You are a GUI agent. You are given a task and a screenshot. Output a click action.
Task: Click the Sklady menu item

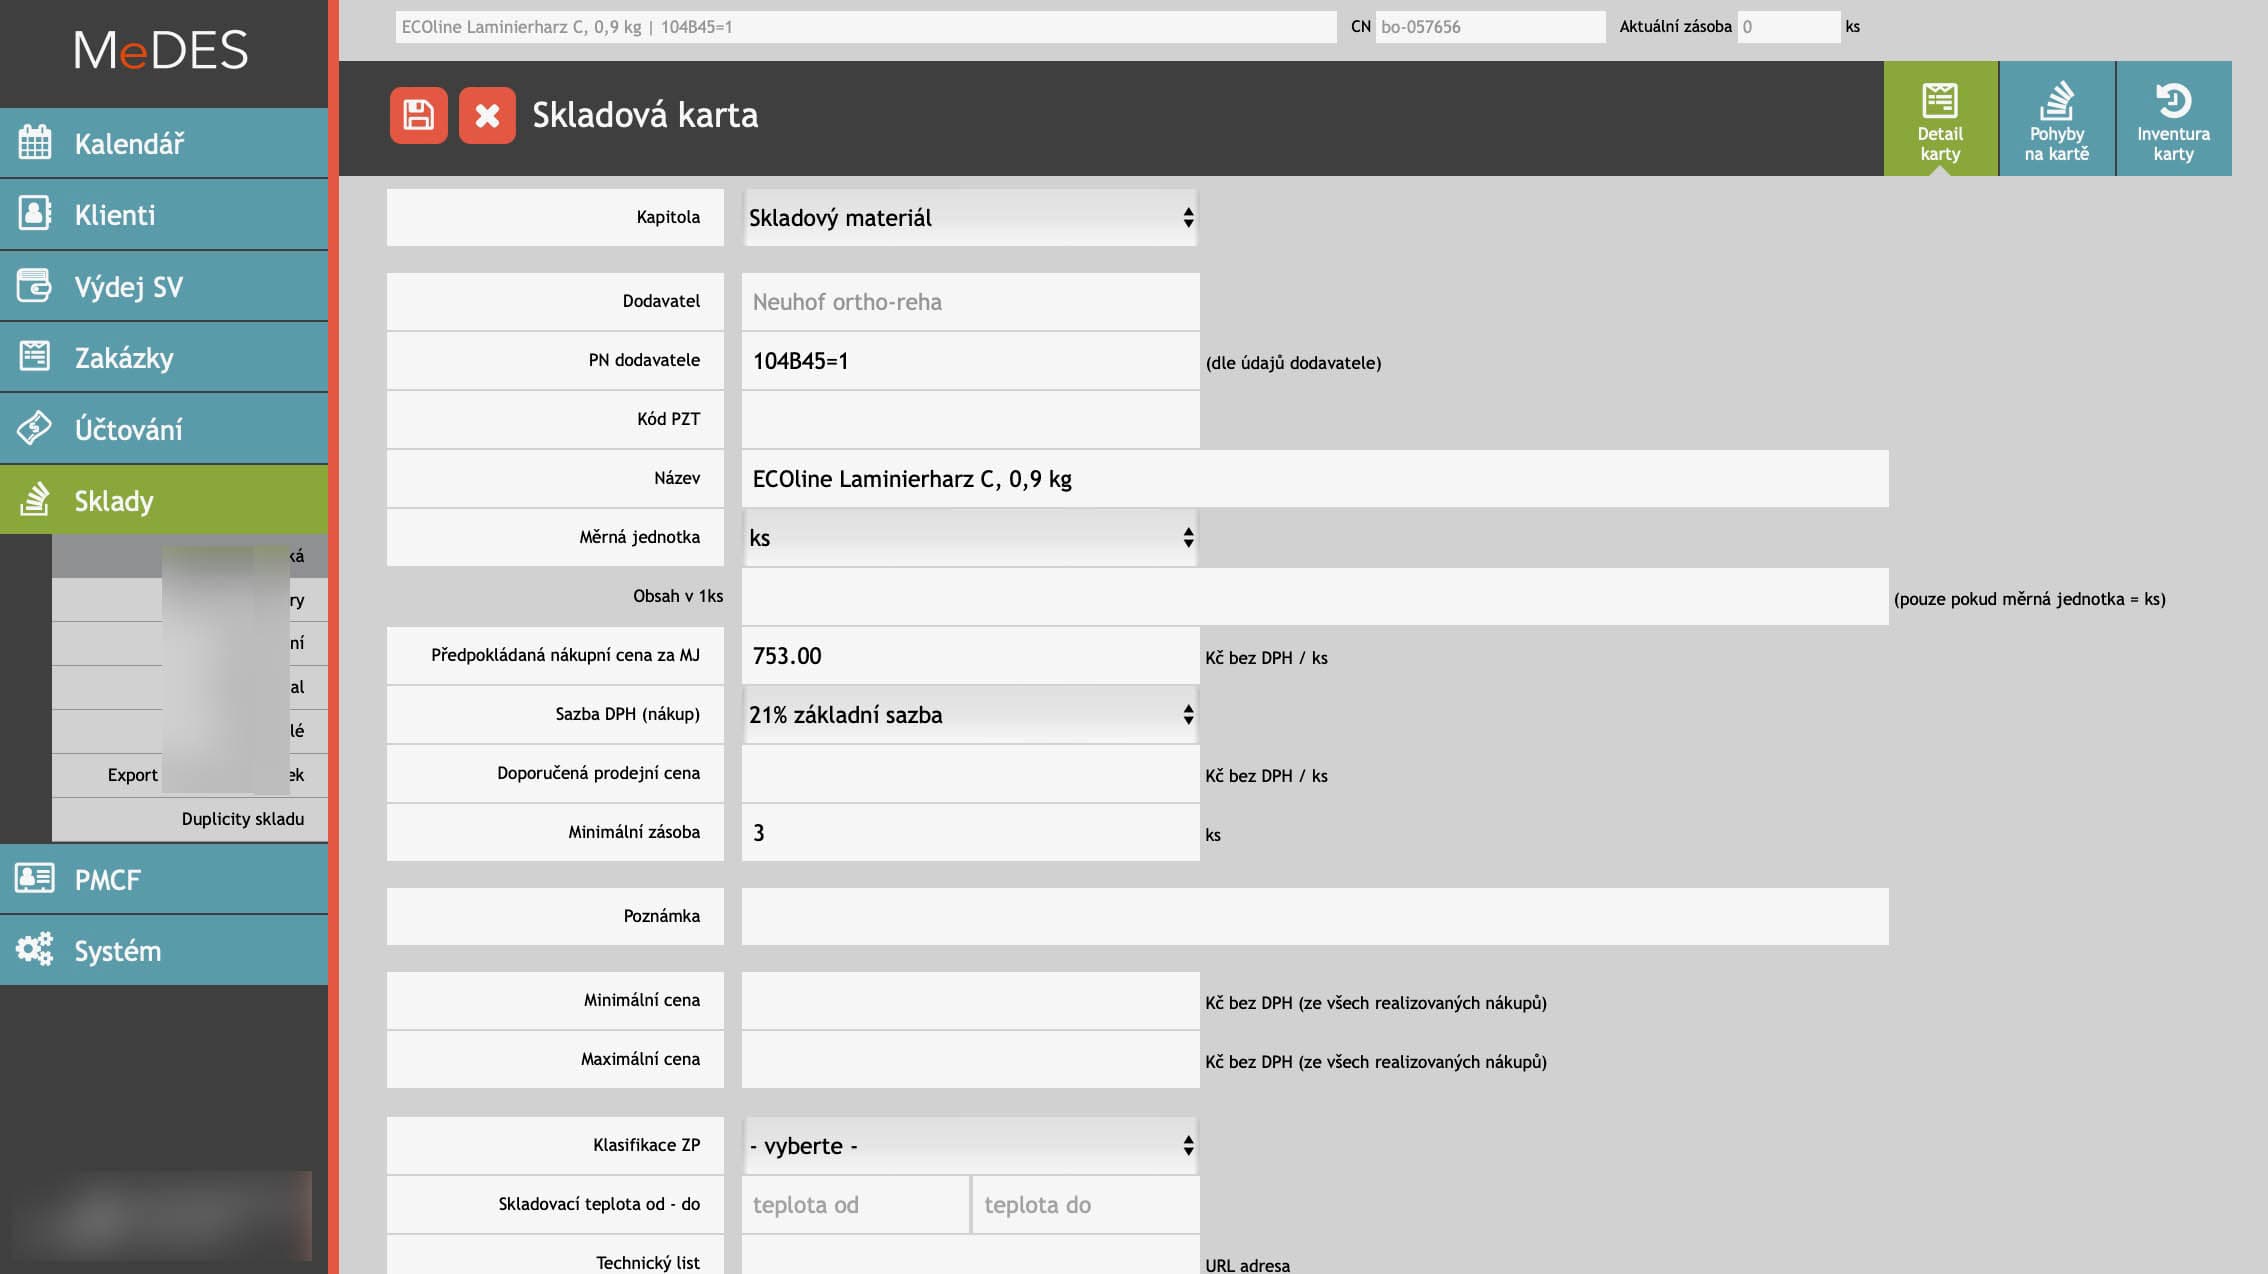114,500
